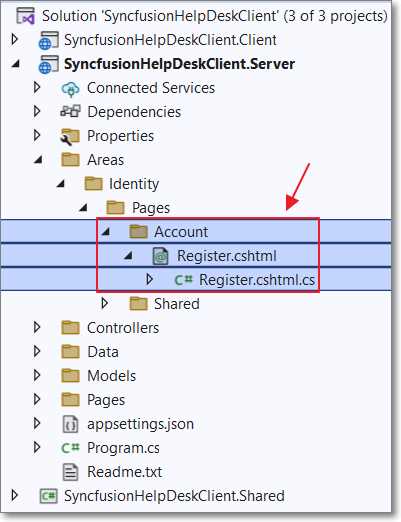401x522 pixels.
Task: Click the Visual Studio solution icon
Action: click(26, 16)
